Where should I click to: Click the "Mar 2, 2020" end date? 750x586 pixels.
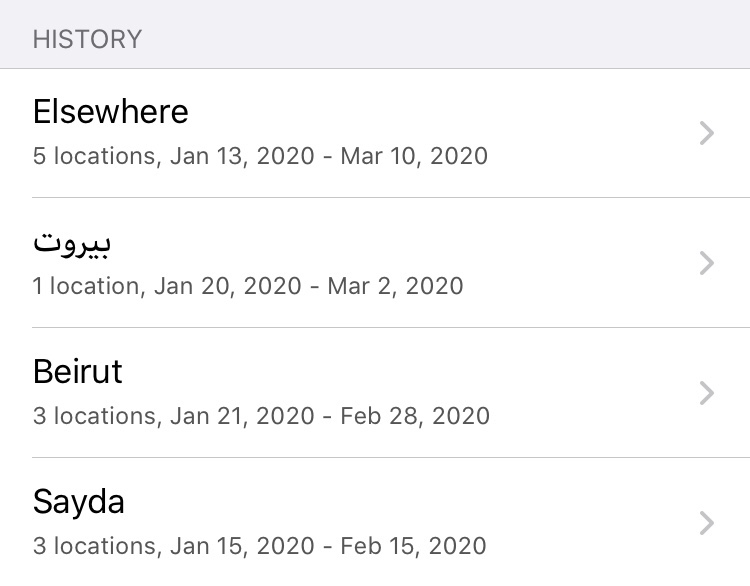pyautogui.click(x=402, y=286)
